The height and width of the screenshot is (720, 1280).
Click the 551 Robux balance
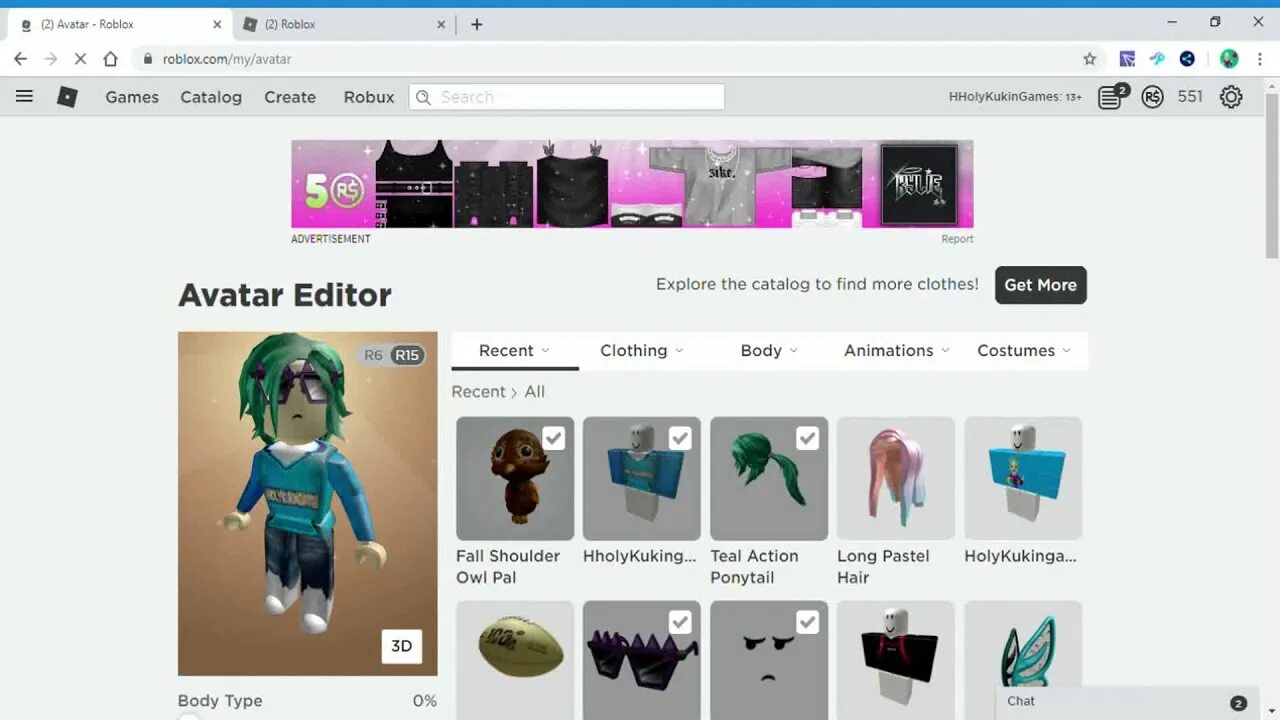[x=1190, y=97]
